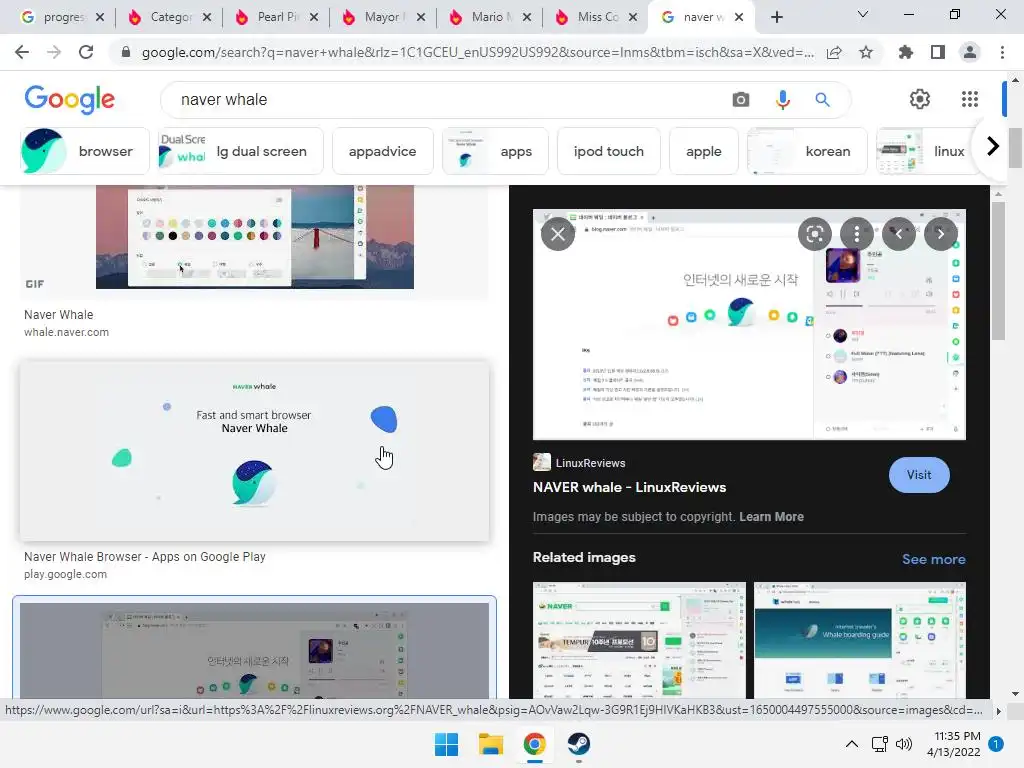Viewport: 1024px width, 768px height.
Task: Show more suggestion chips with arrow
Action: click(993, 146)
